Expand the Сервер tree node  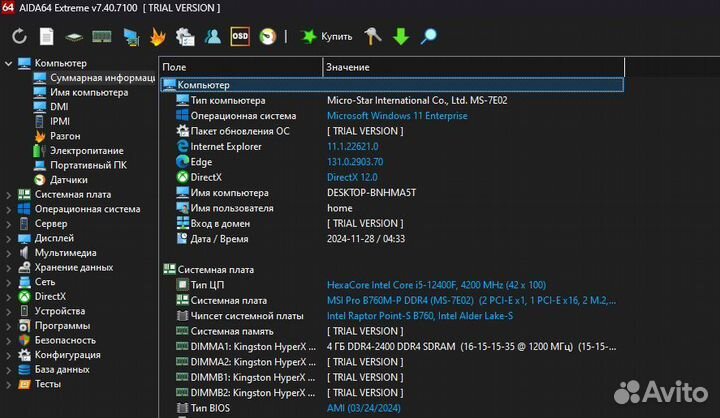click(x=8, y=224)
